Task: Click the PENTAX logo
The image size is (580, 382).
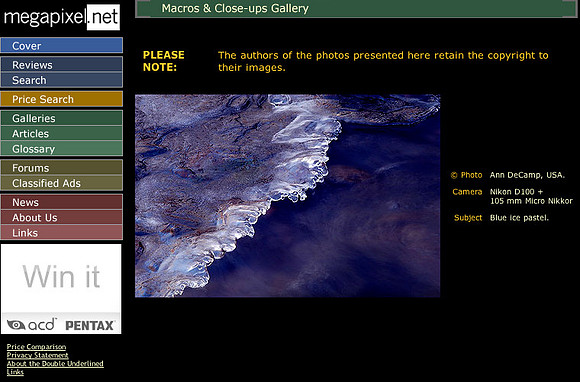Action: pos(90,326)
